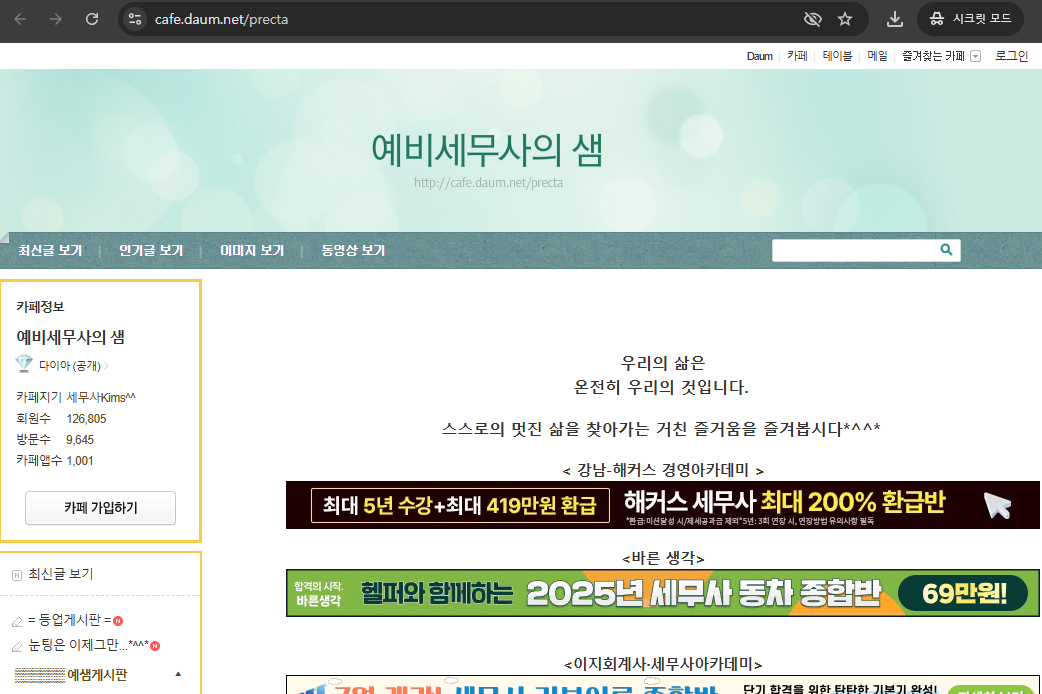The width and height of the screenshot is (1042, 694).
Task: Switch to the 인기글 보기 tab
Action: click(149, 250)
